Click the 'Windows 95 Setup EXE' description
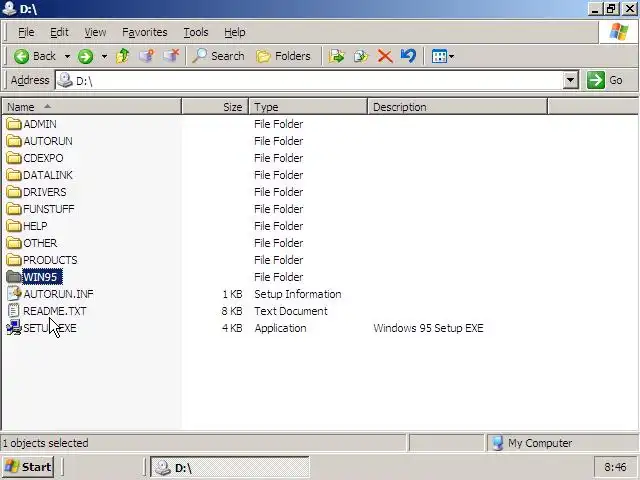This screenshot has width=640, height=480. (428, 328)
